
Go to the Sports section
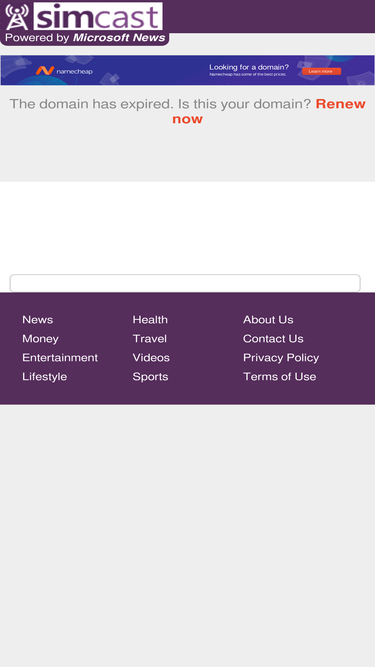click(x=151, y=377)
